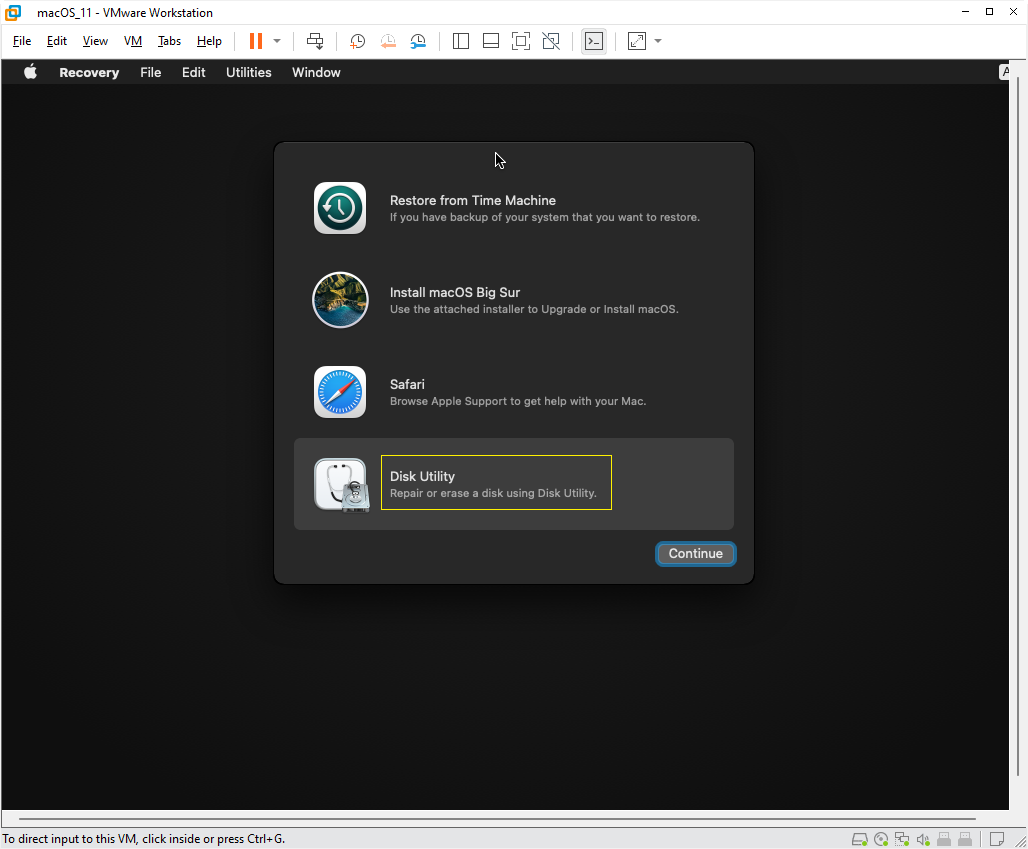Toggle the thumbnail bar icon
This screenshot has width=1028, height=849.
click(x=491, y=41)
